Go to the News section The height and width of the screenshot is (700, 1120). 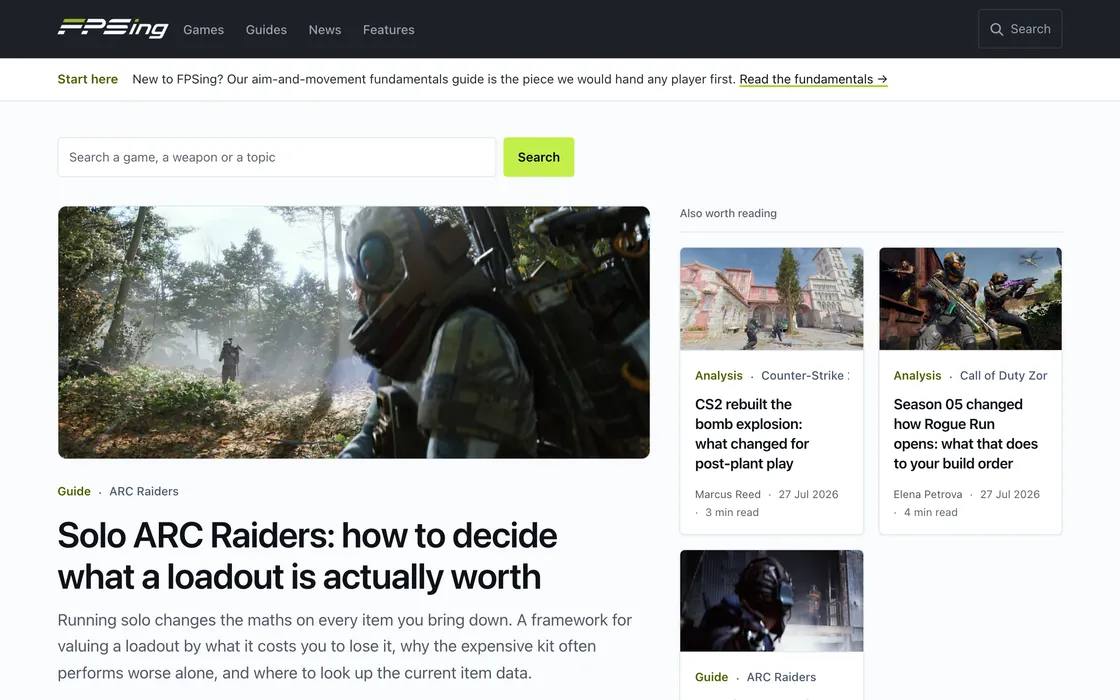point(325,29)
